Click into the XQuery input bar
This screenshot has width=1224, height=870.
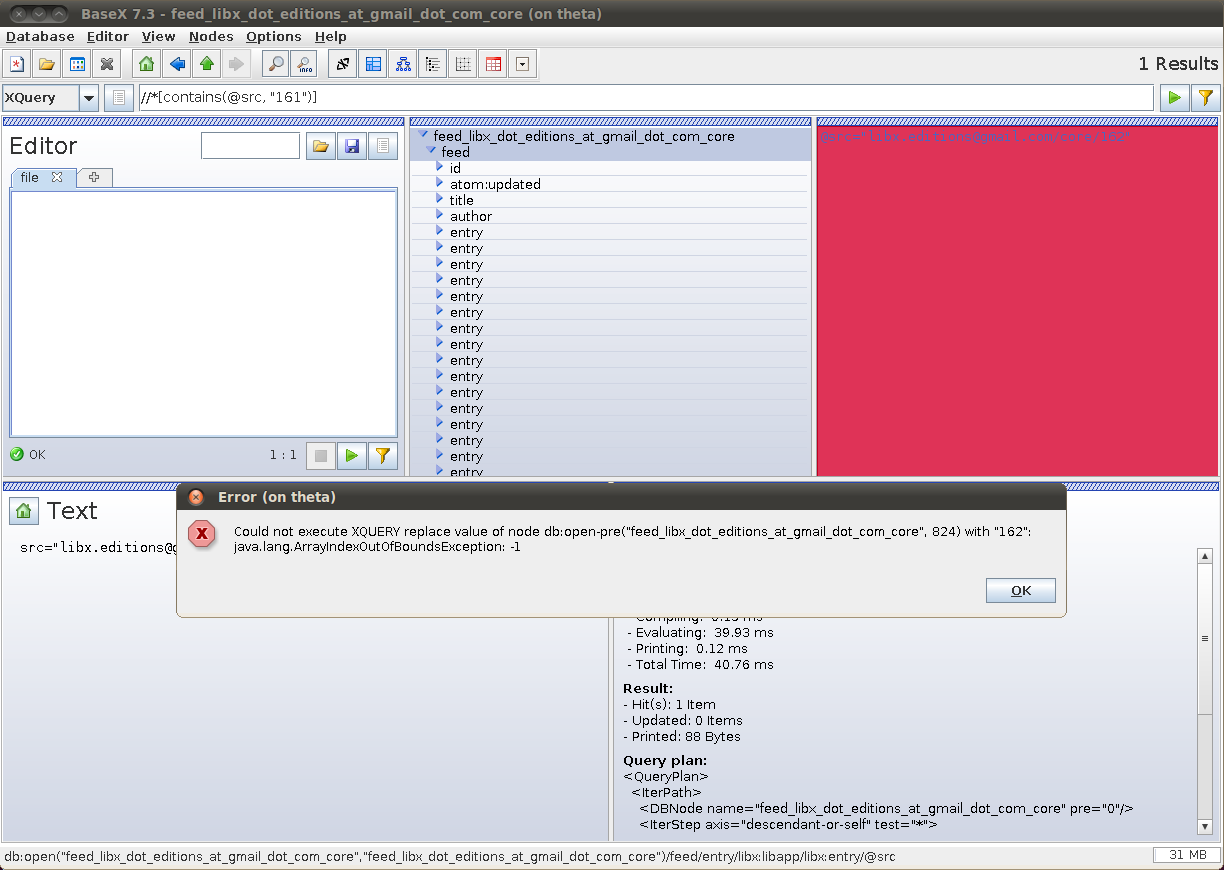pos(645,97)
